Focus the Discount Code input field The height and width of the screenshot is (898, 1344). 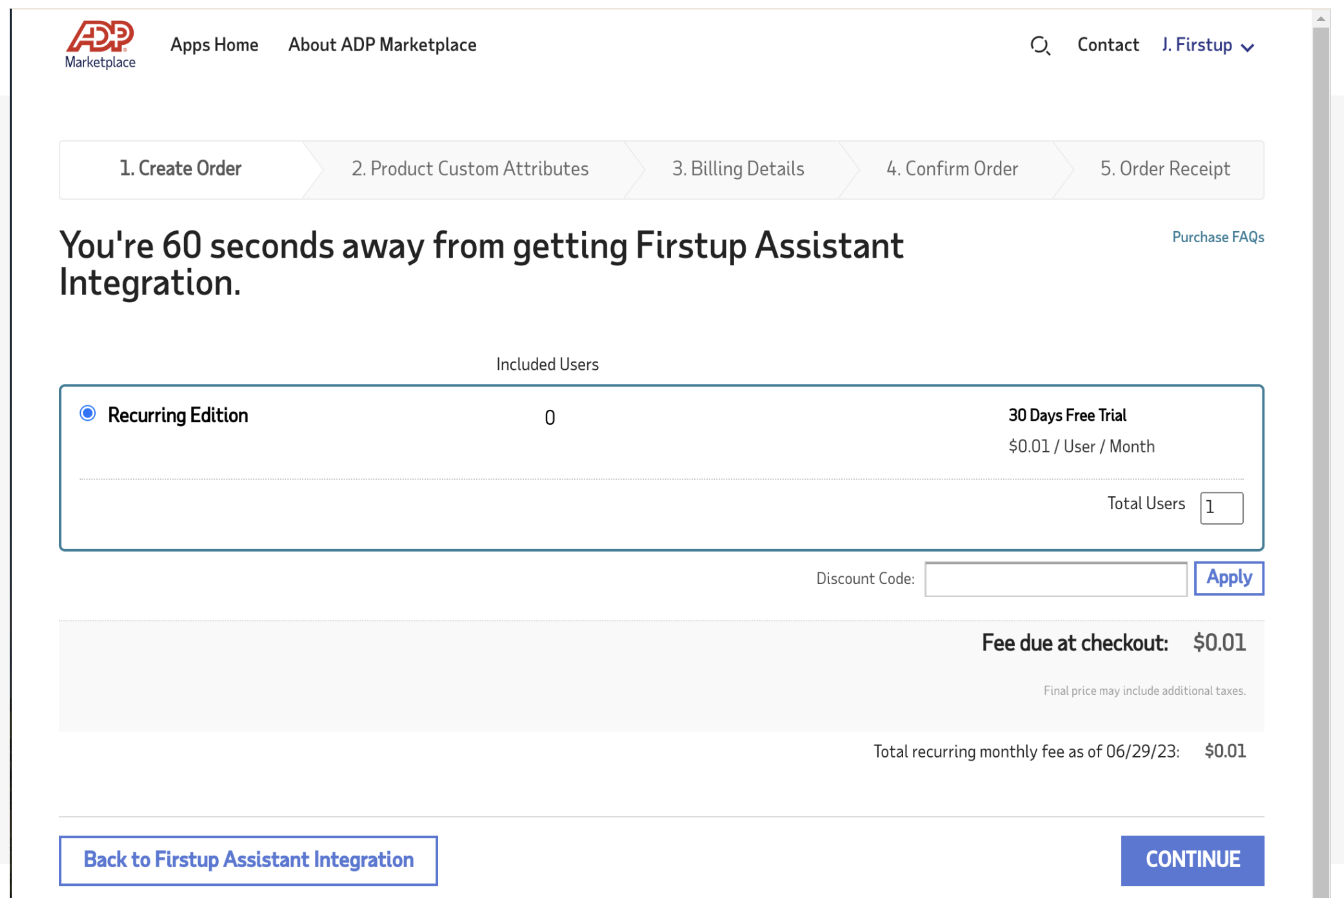point(1056,579)
